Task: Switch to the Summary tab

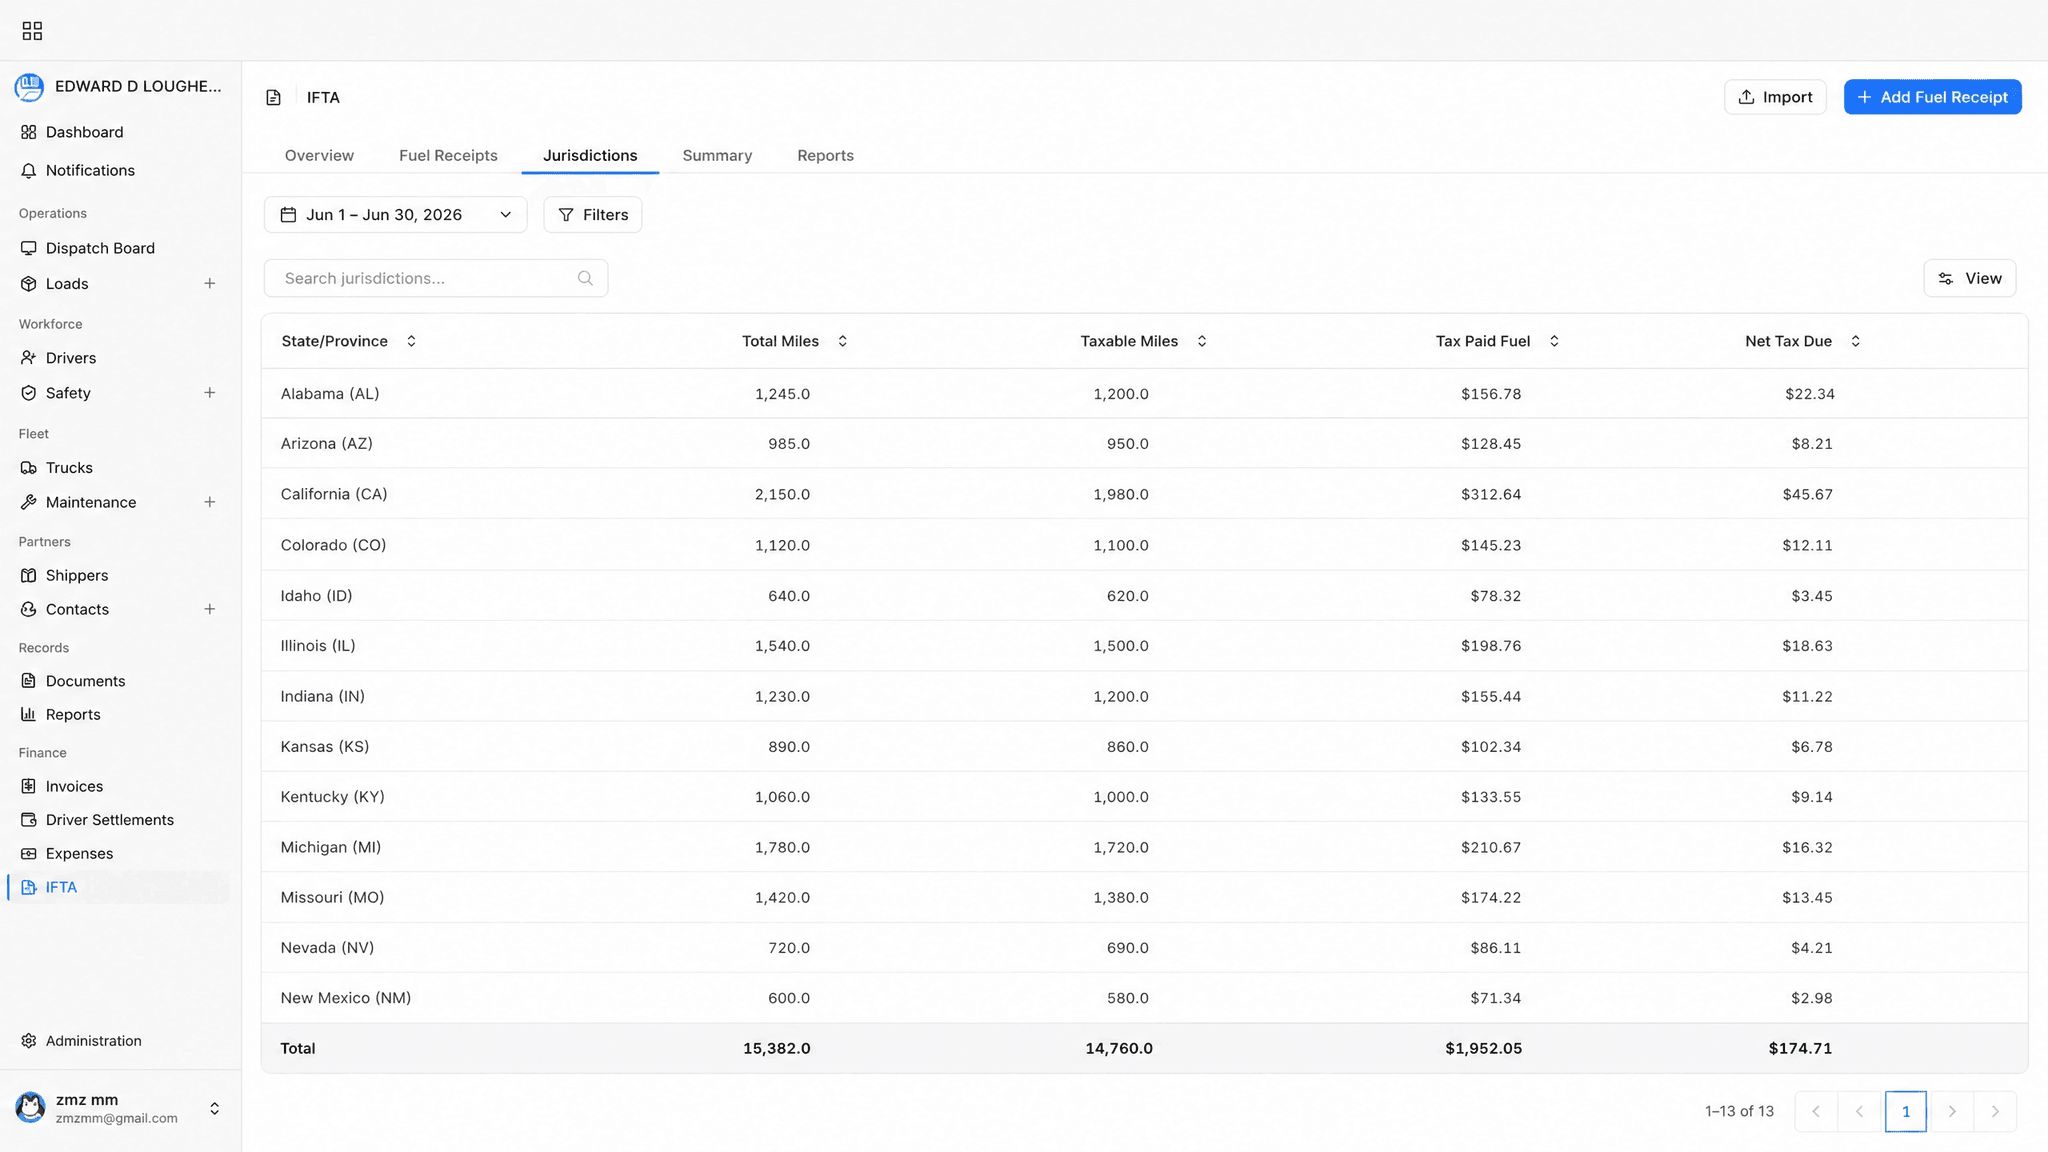Action: point(717,155)
